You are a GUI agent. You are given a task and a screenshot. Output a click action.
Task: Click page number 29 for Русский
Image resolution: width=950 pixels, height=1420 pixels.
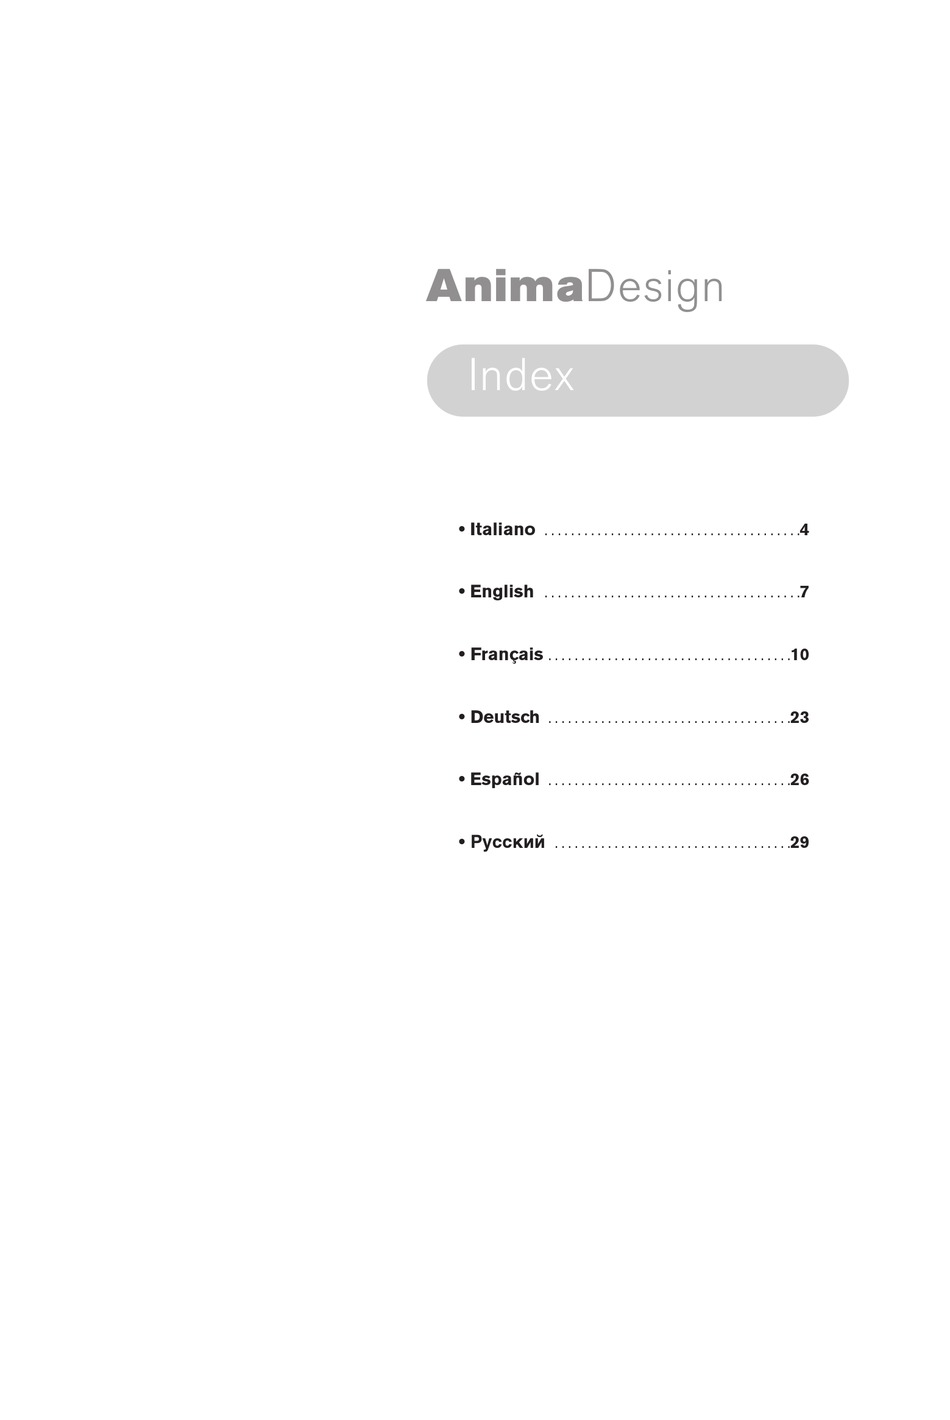click(x=800, y=843)
